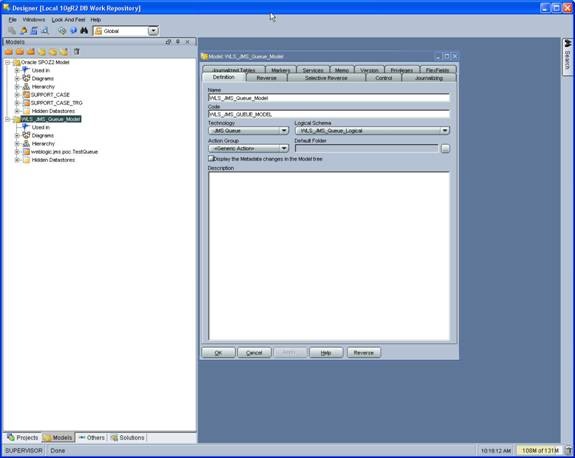Switch to the Projects tab at bottom
575x458 pixels.
point(23,437)
